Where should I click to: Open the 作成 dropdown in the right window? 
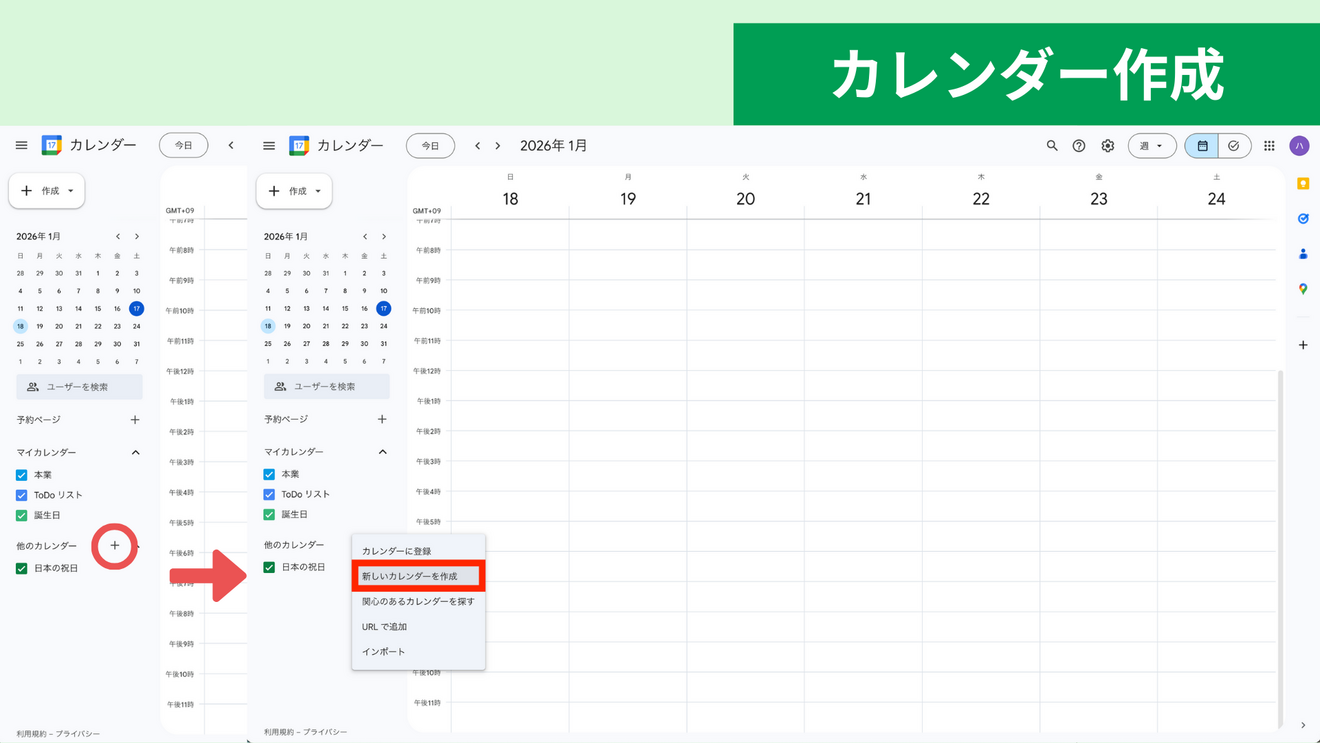[x=294, y=191]
